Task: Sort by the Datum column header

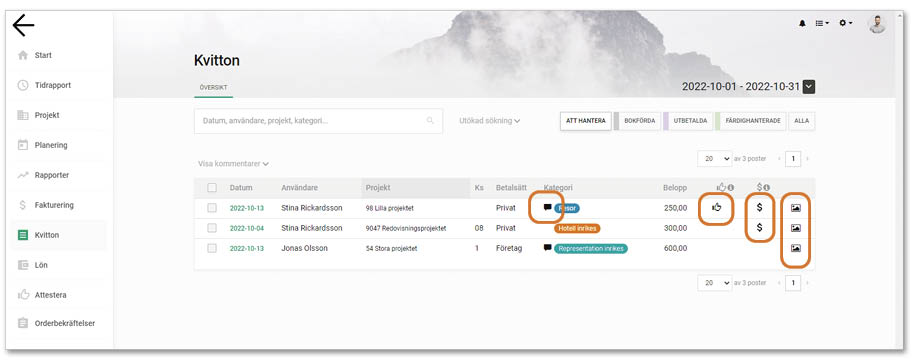Action: pyautogui.click(x=241, y=188)
